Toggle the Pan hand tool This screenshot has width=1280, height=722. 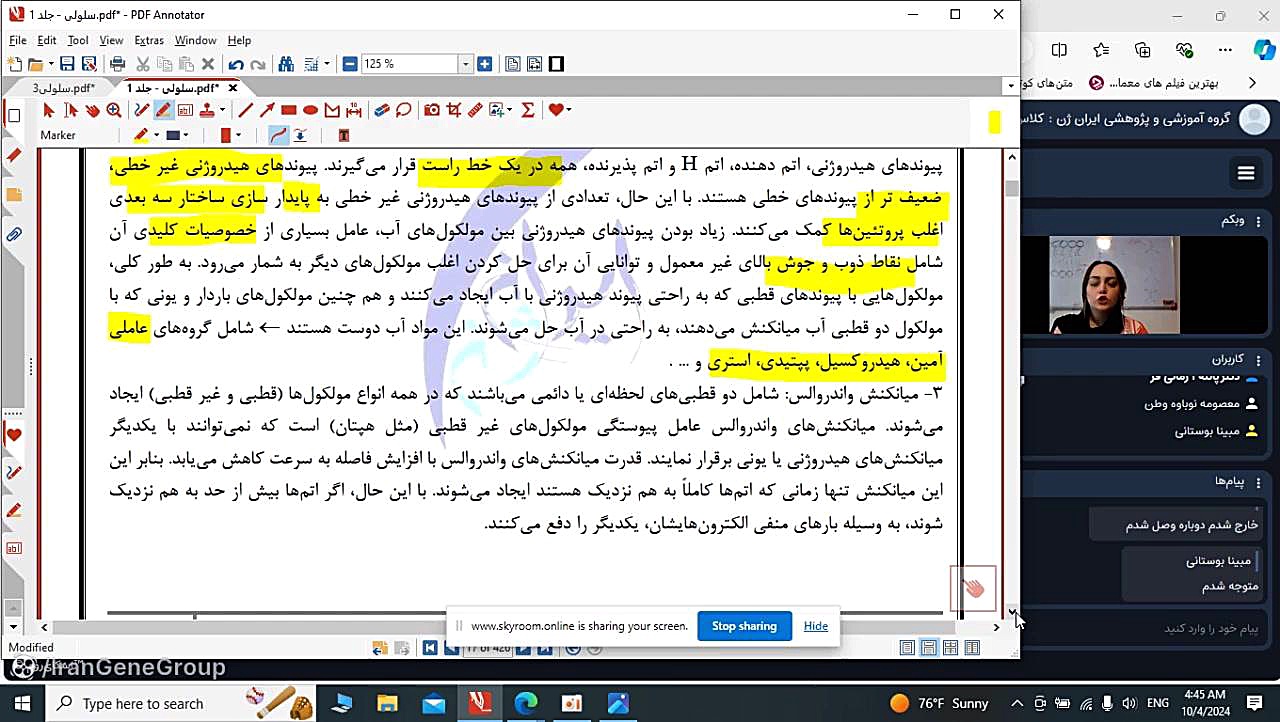pos(92,110)
